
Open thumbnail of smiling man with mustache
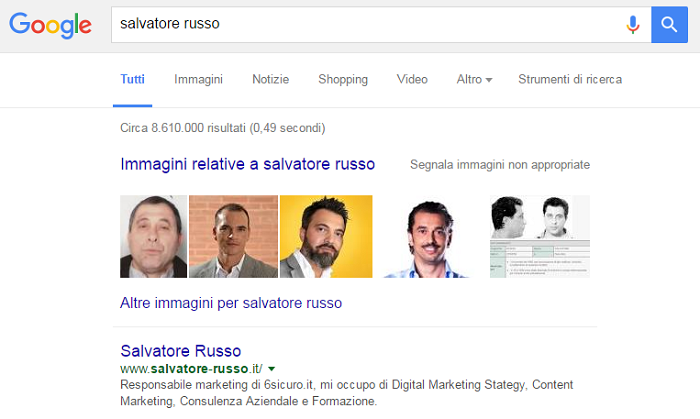pos(428,236)
